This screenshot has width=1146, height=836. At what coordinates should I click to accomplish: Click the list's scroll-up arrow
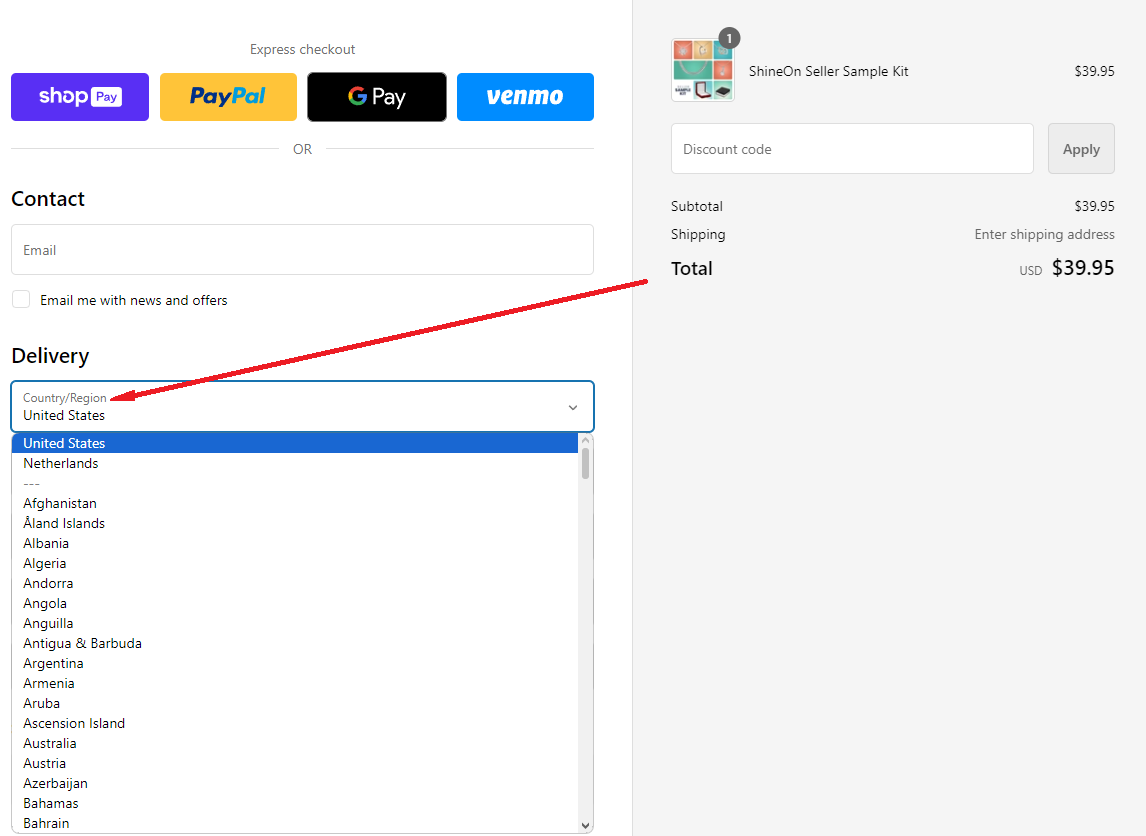coord(585,440)
